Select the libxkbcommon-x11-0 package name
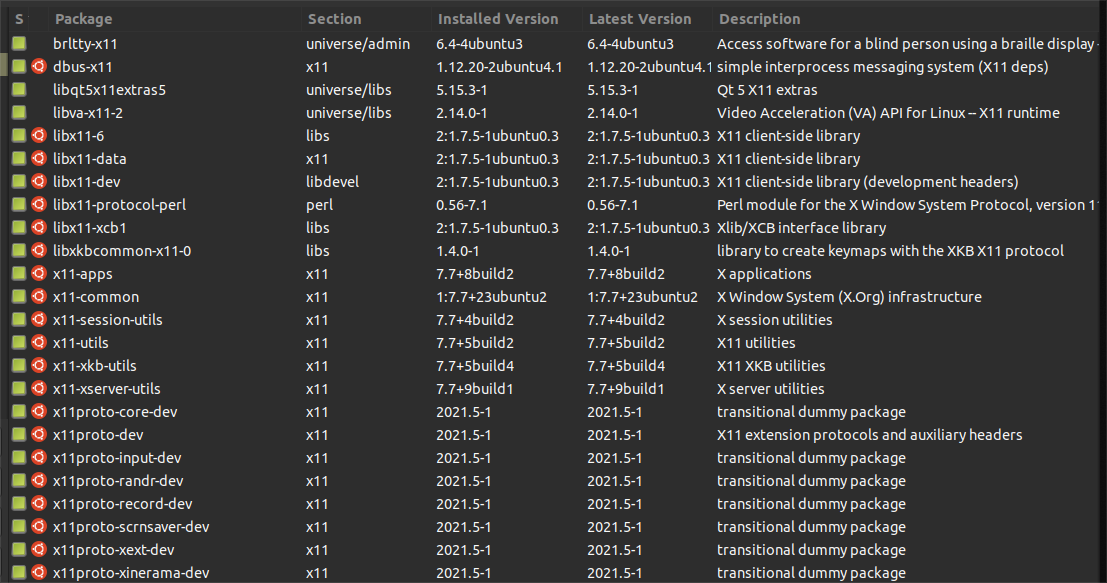 tap(121, 251)
